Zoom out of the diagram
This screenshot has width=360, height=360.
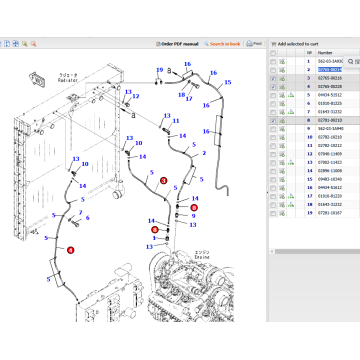[x=33, y=44]
